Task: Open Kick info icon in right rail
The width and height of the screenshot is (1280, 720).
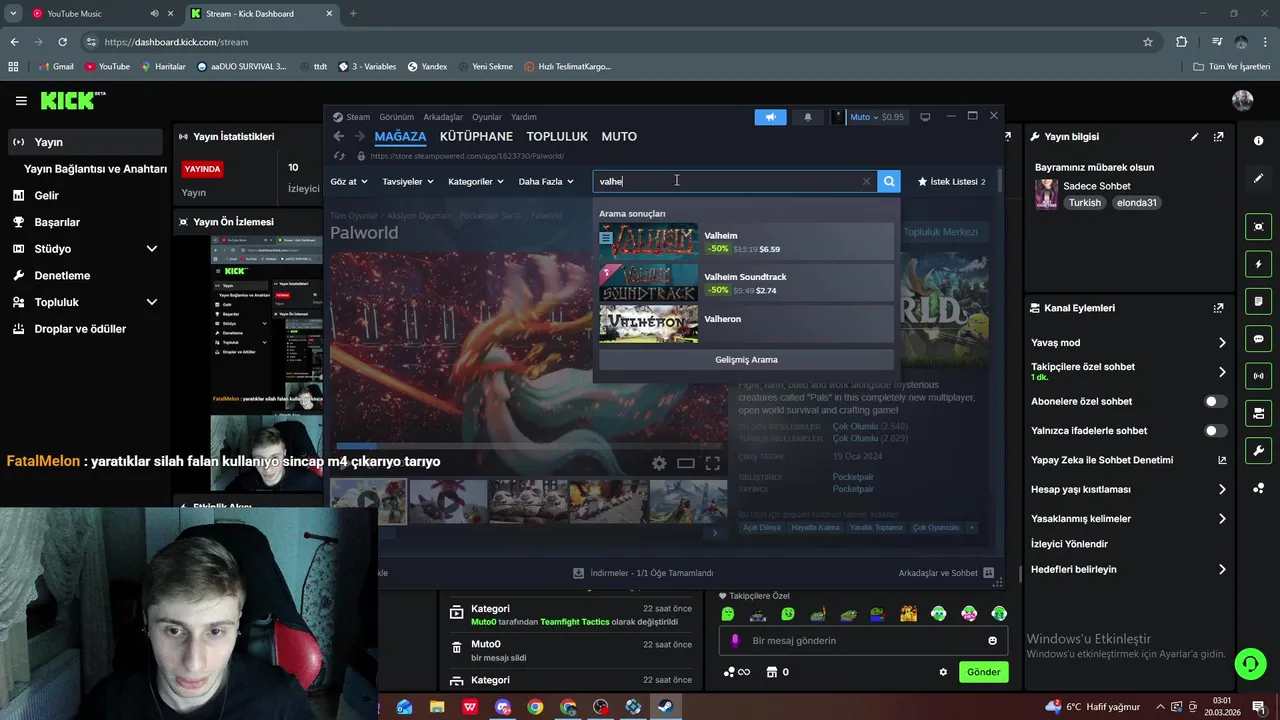Action: tap(1258, 141)
